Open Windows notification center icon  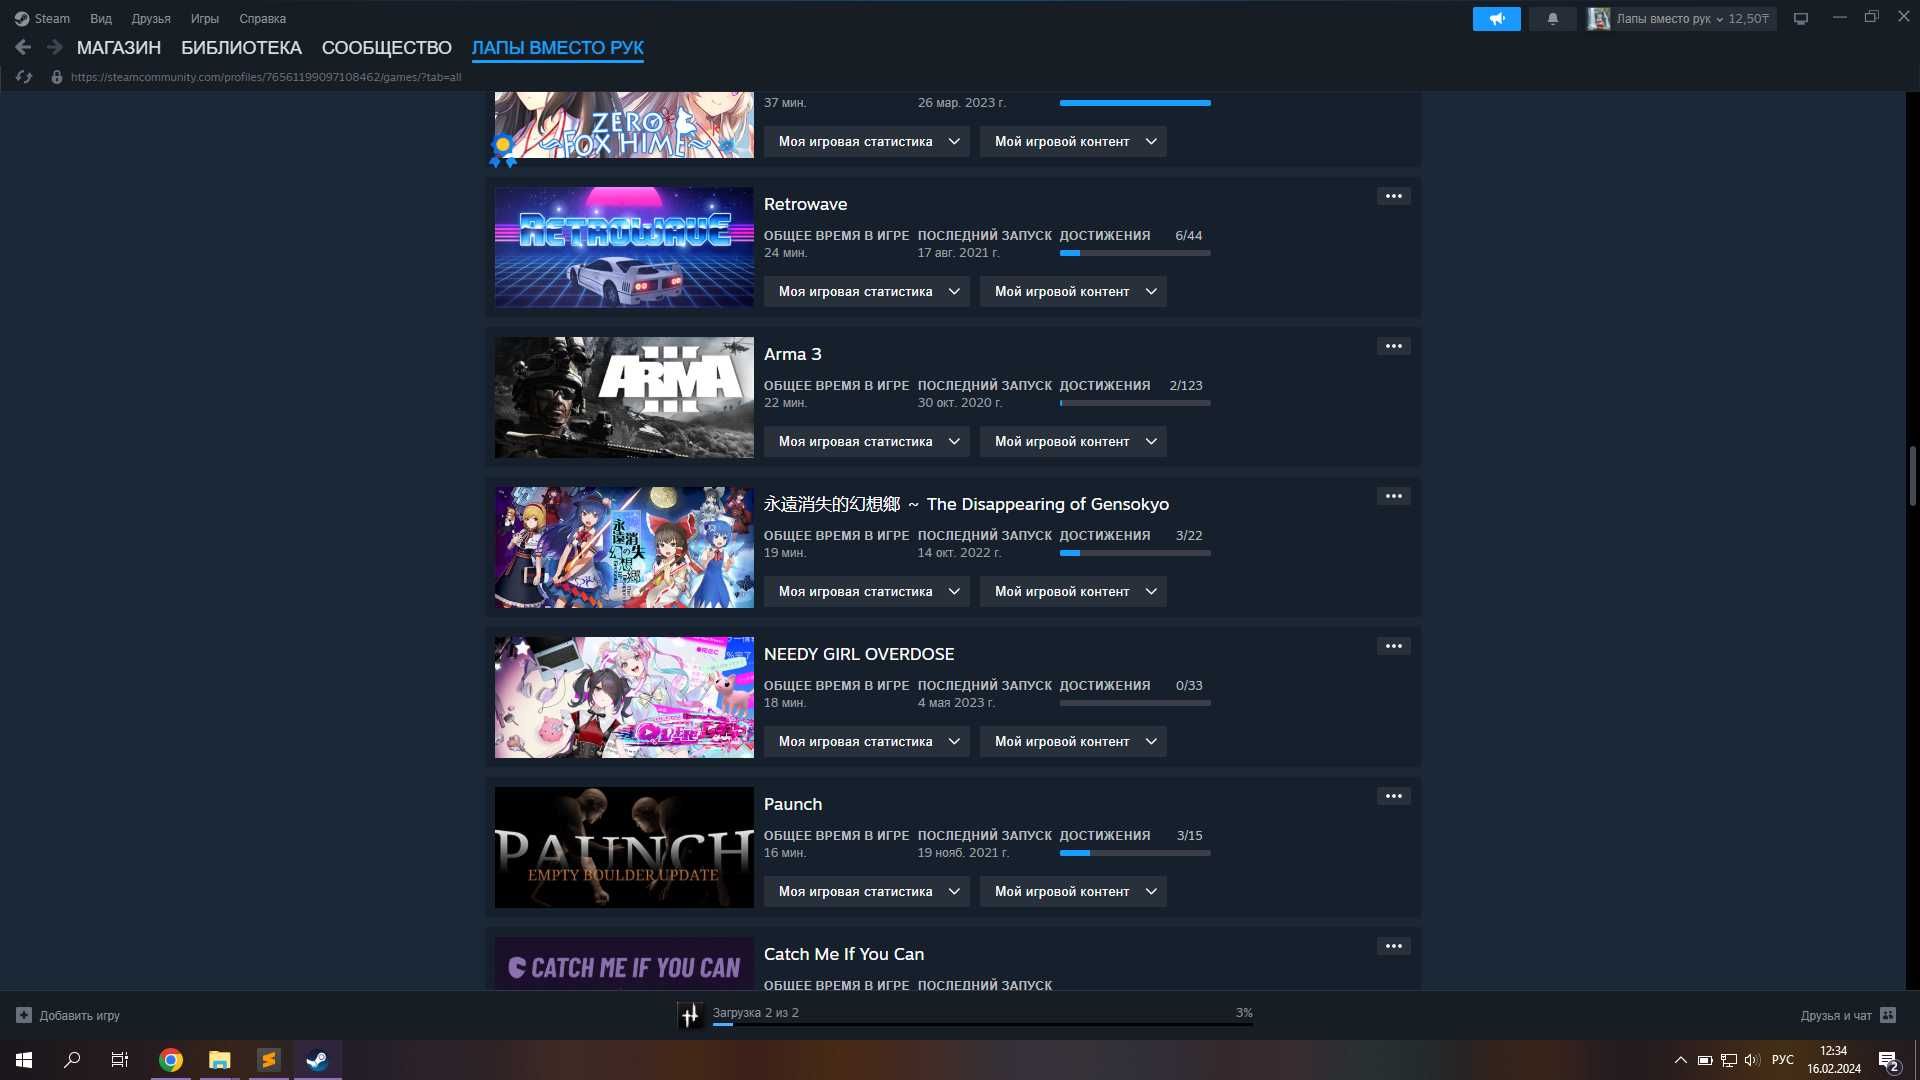point(1888,1060)
